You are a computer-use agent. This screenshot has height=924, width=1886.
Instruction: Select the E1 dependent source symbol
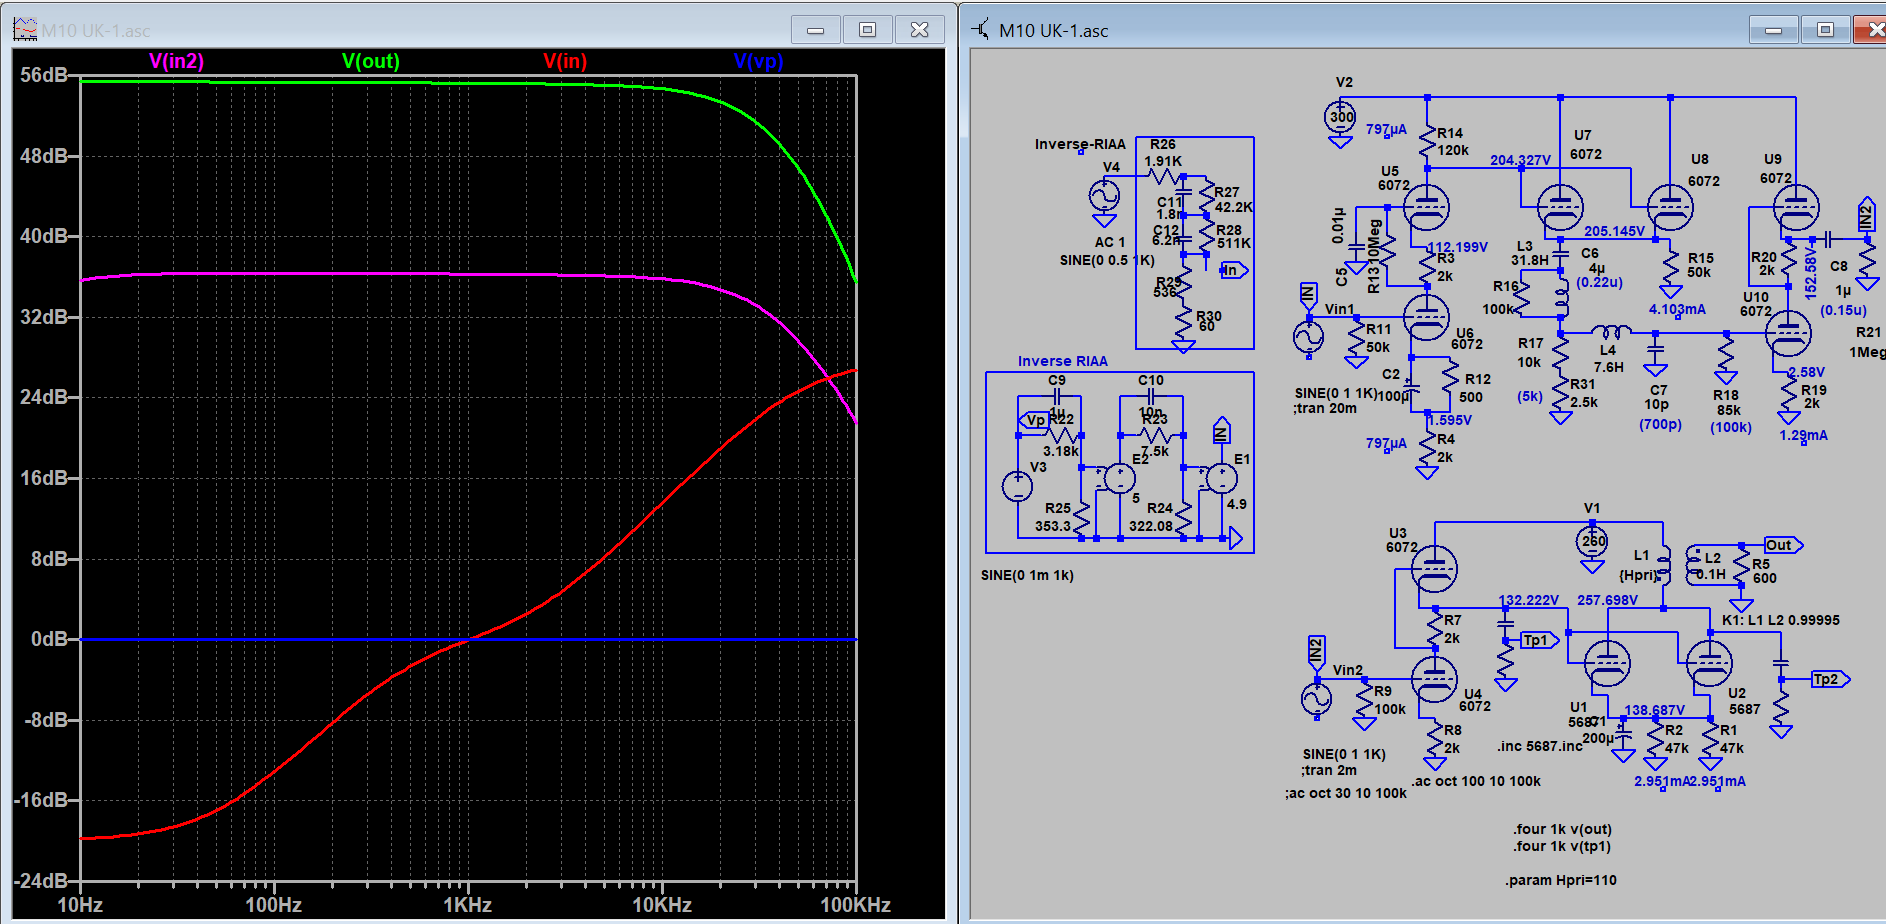click(1221, 478)
